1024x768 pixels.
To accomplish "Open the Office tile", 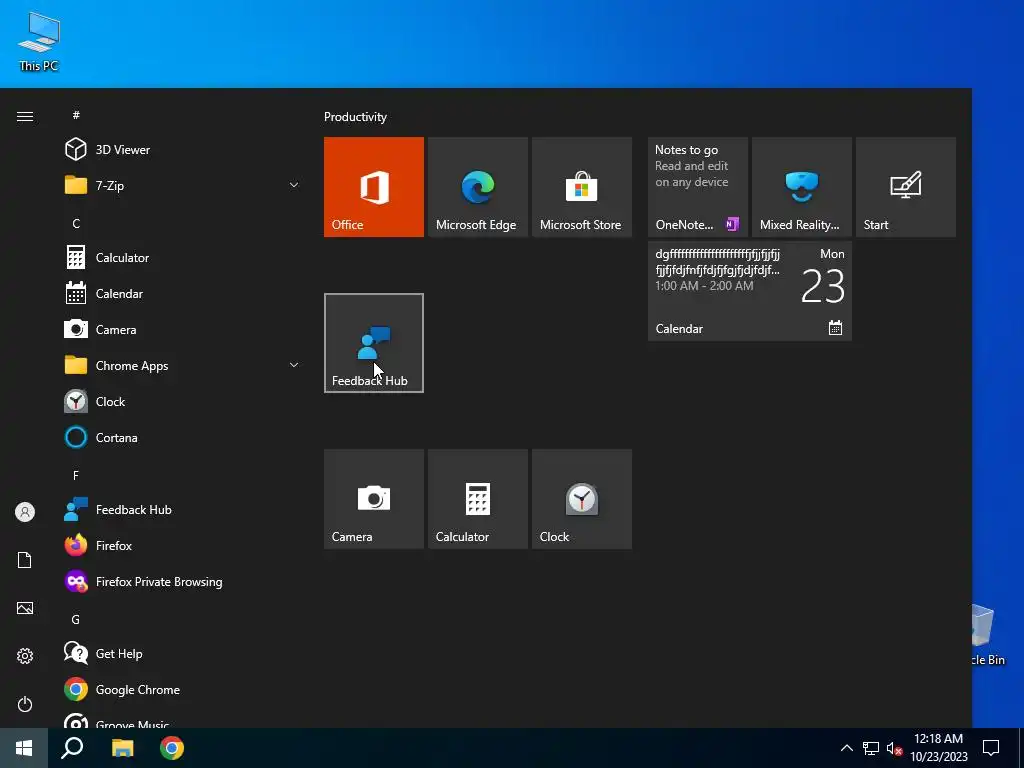I will point(374,187).
